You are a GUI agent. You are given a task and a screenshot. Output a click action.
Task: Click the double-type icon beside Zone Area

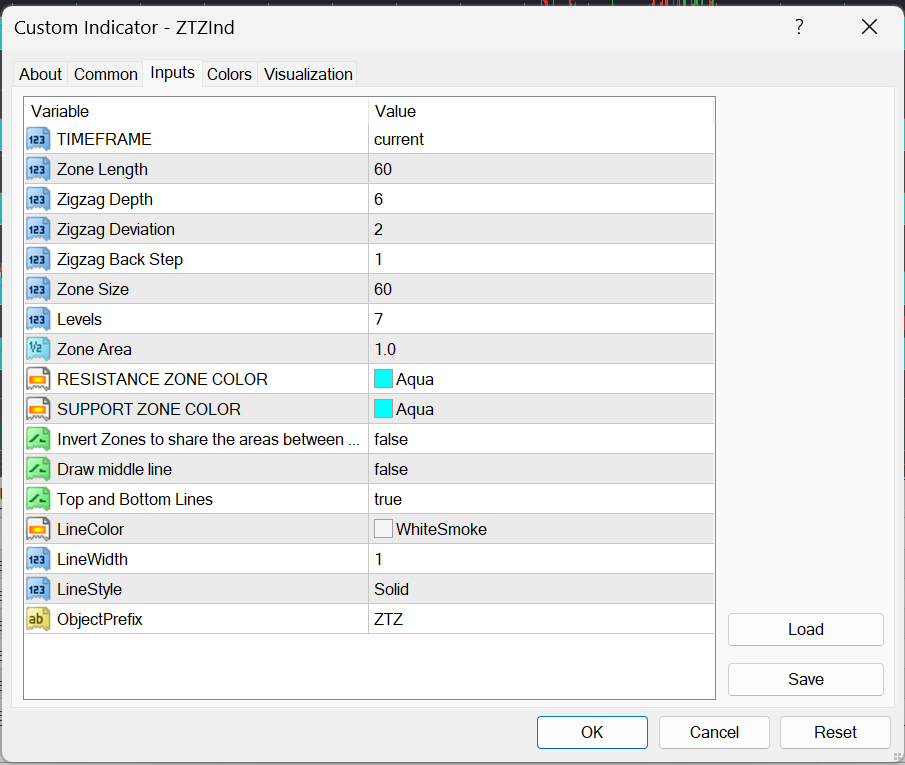(x=38, y=349)
